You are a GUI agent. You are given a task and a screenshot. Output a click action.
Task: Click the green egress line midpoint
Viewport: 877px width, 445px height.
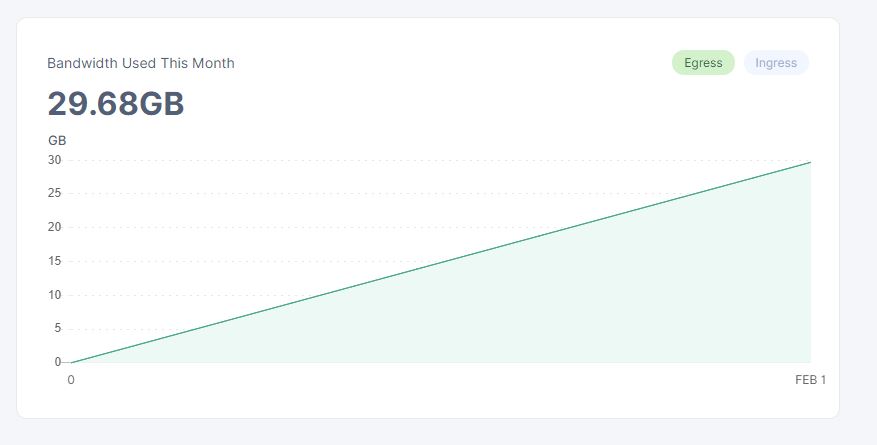click(x=441, y=262)
